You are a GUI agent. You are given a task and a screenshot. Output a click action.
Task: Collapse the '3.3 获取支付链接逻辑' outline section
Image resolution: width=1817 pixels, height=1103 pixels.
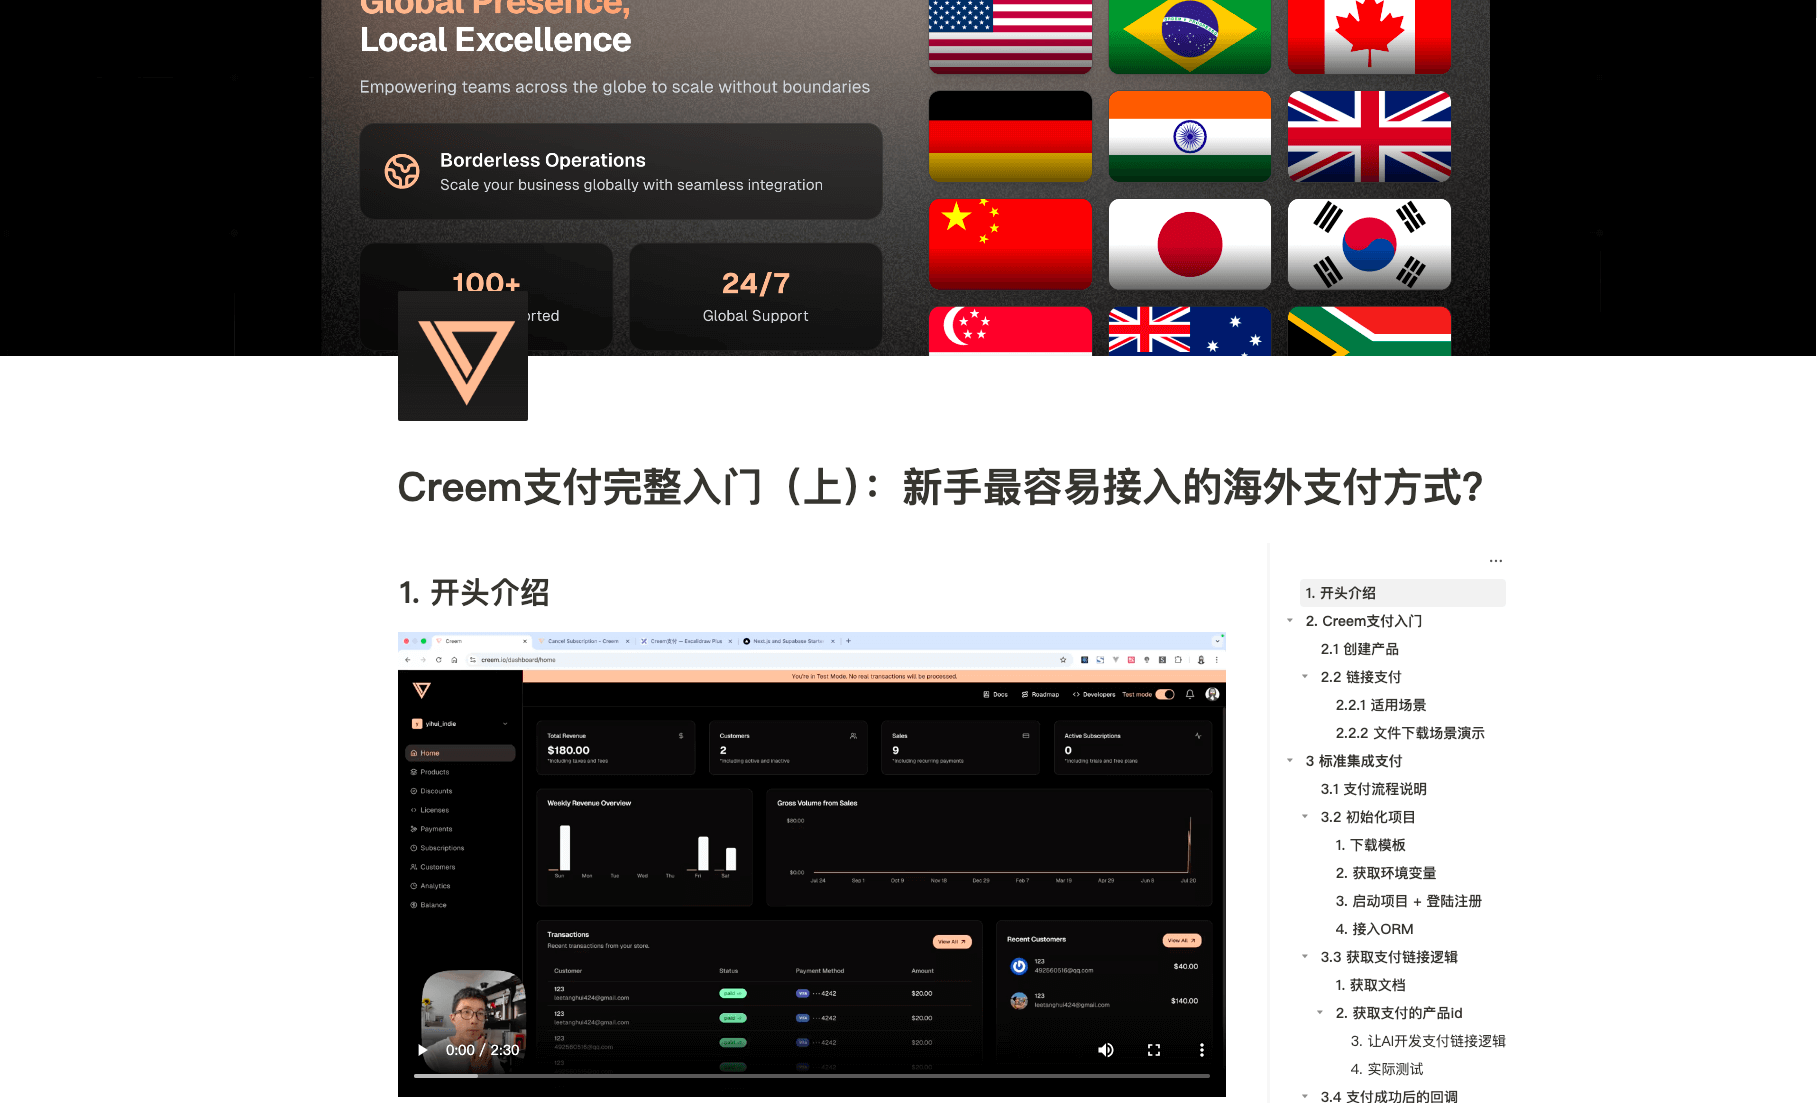click(x=1305, y=957)
